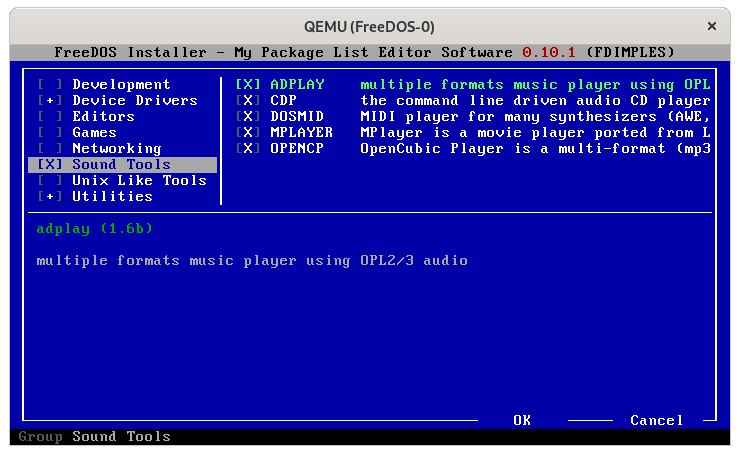740x455 pixels.
Task: Close the QEMU window
Action: coord(712,25)
